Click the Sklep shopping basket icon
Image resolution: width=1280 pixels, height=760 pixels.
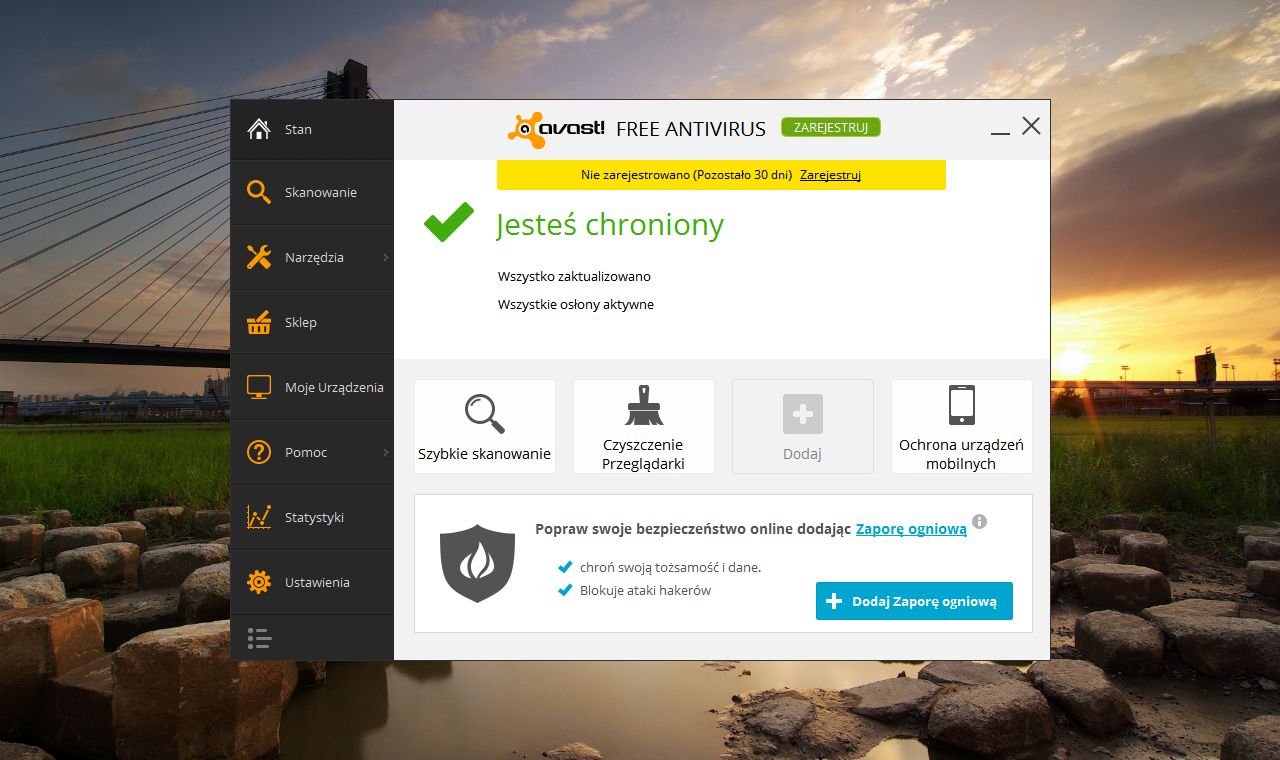(x=259, y=322)
